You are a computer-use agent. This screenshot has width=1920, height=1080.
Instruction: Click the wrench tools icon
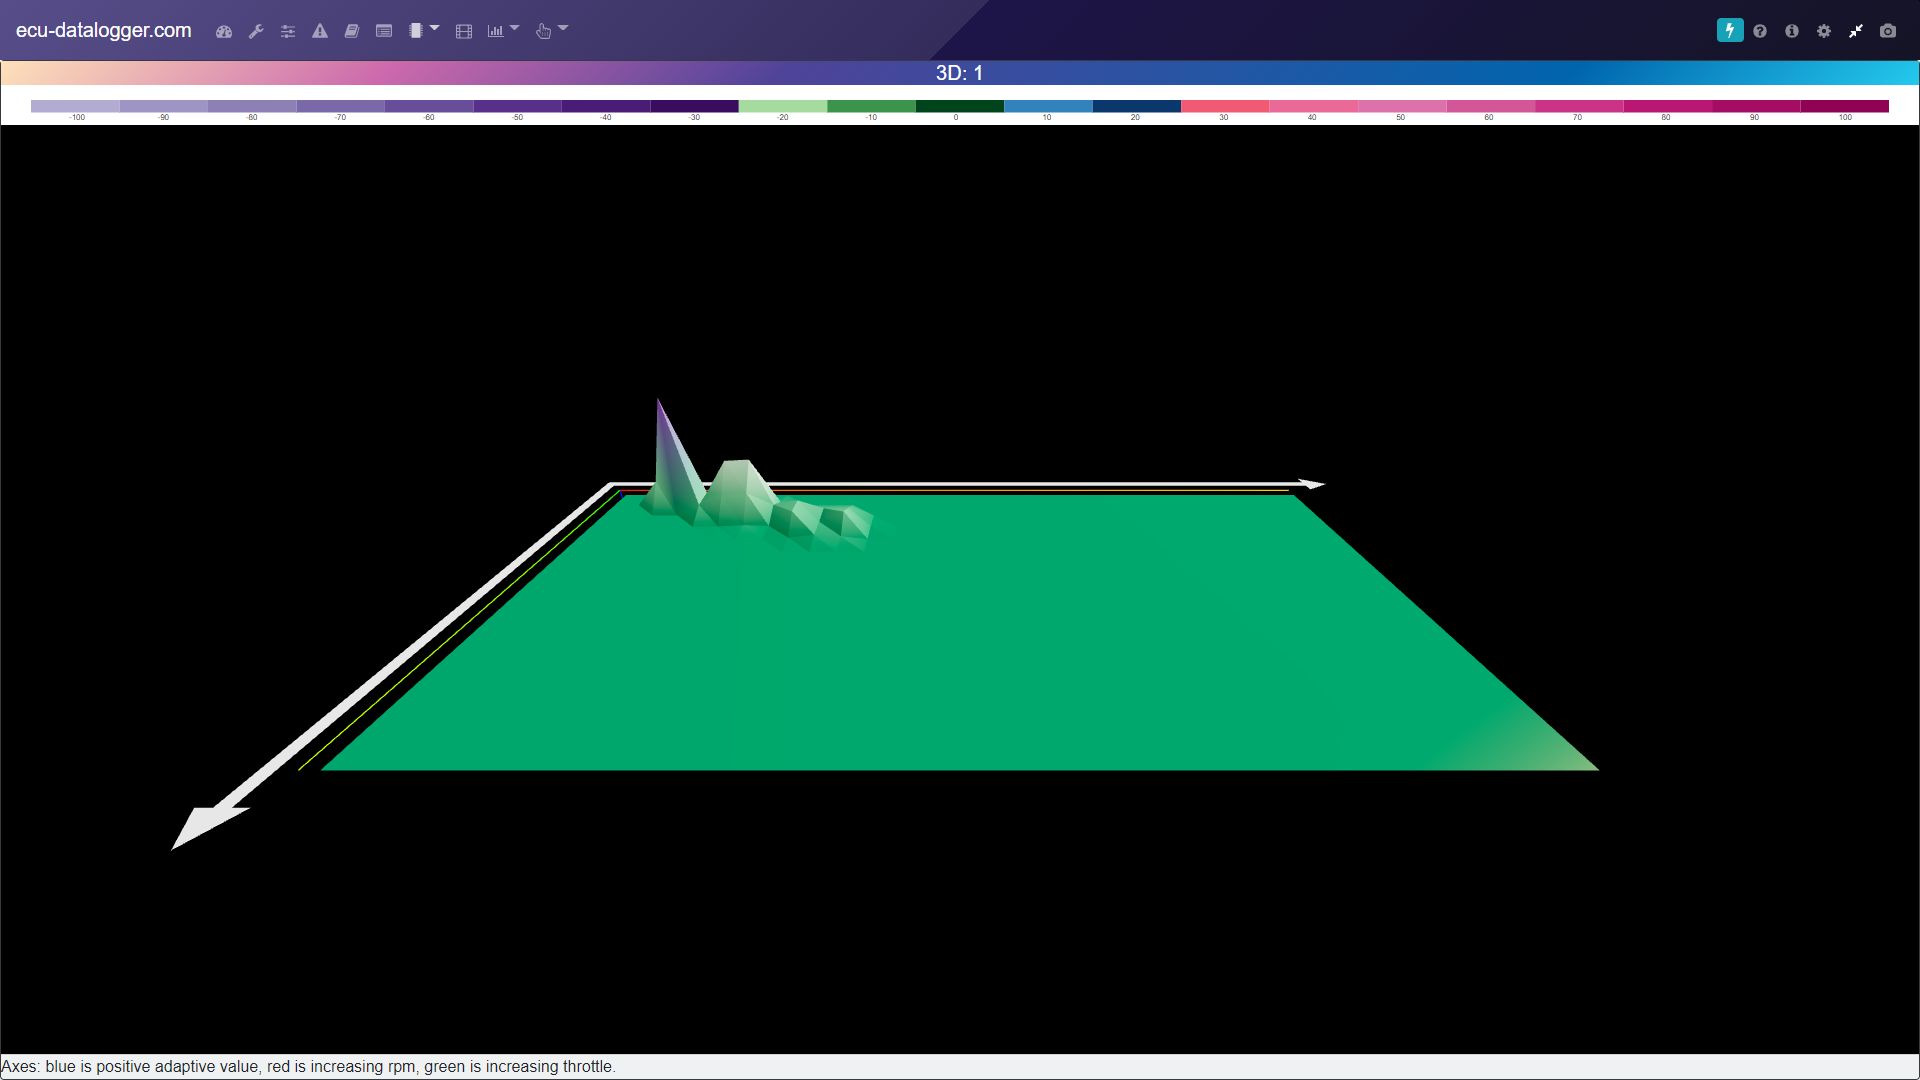[256, 31]
